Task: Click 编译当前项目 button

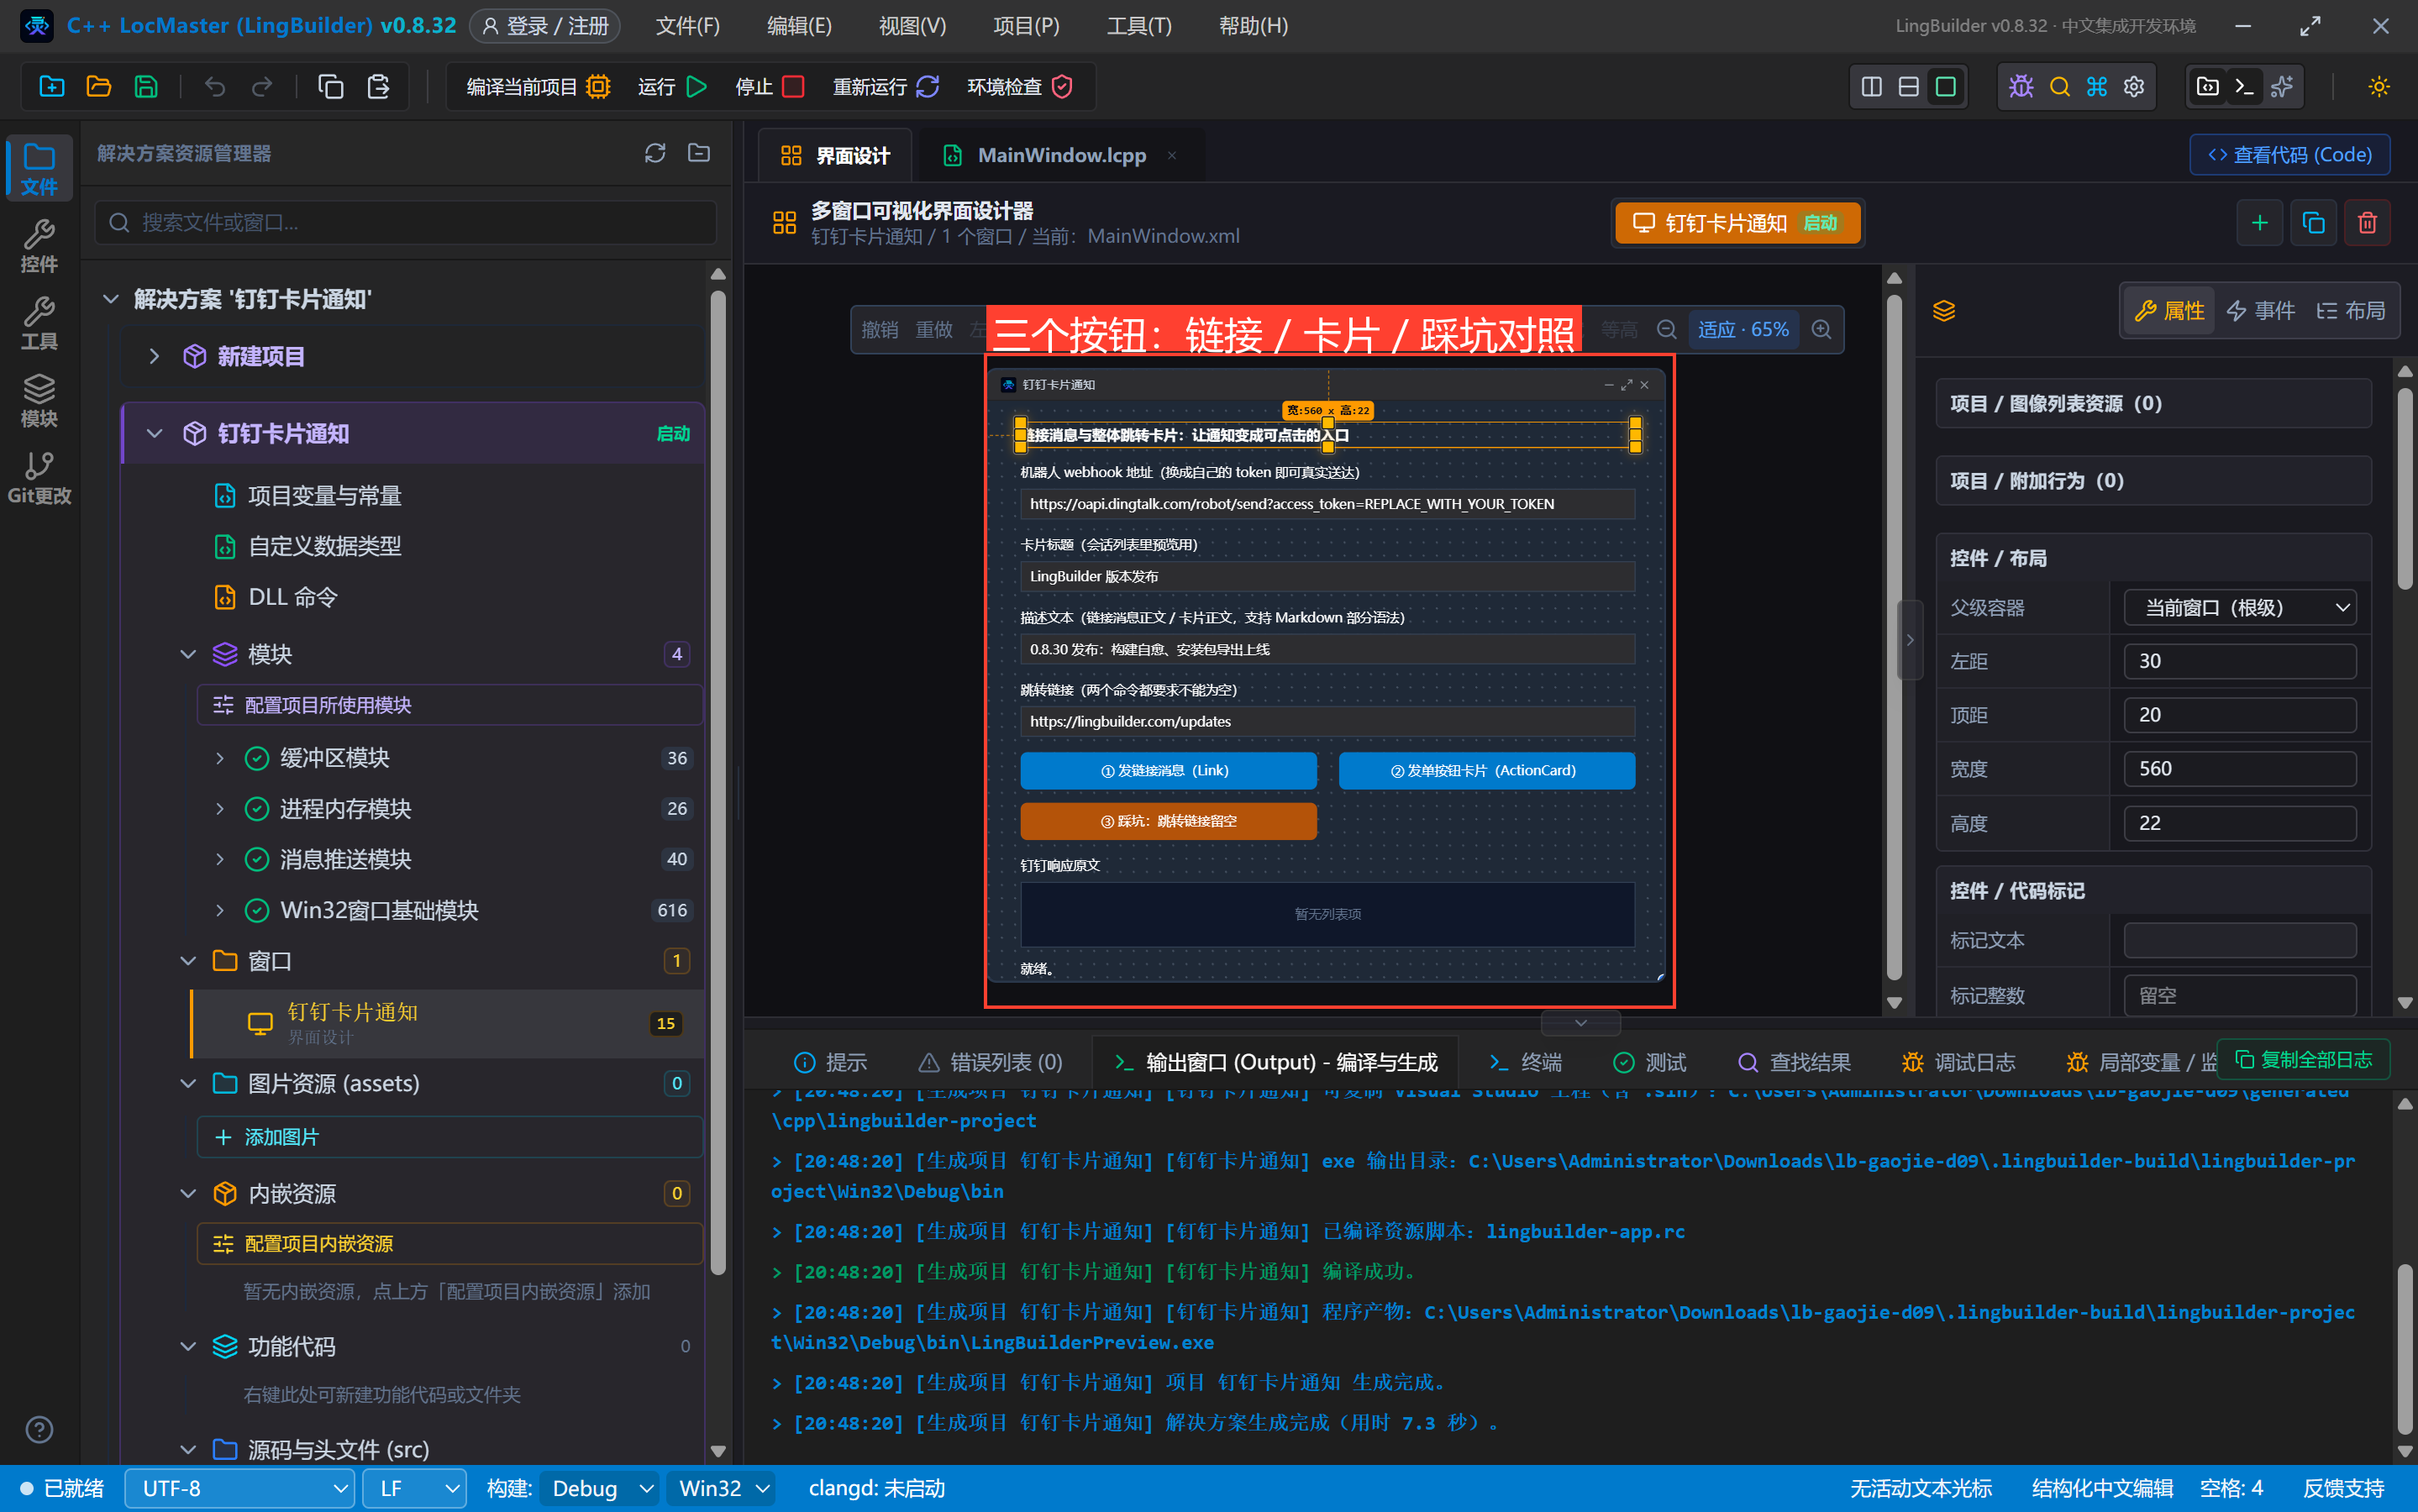Action: (x=538, y=87)
